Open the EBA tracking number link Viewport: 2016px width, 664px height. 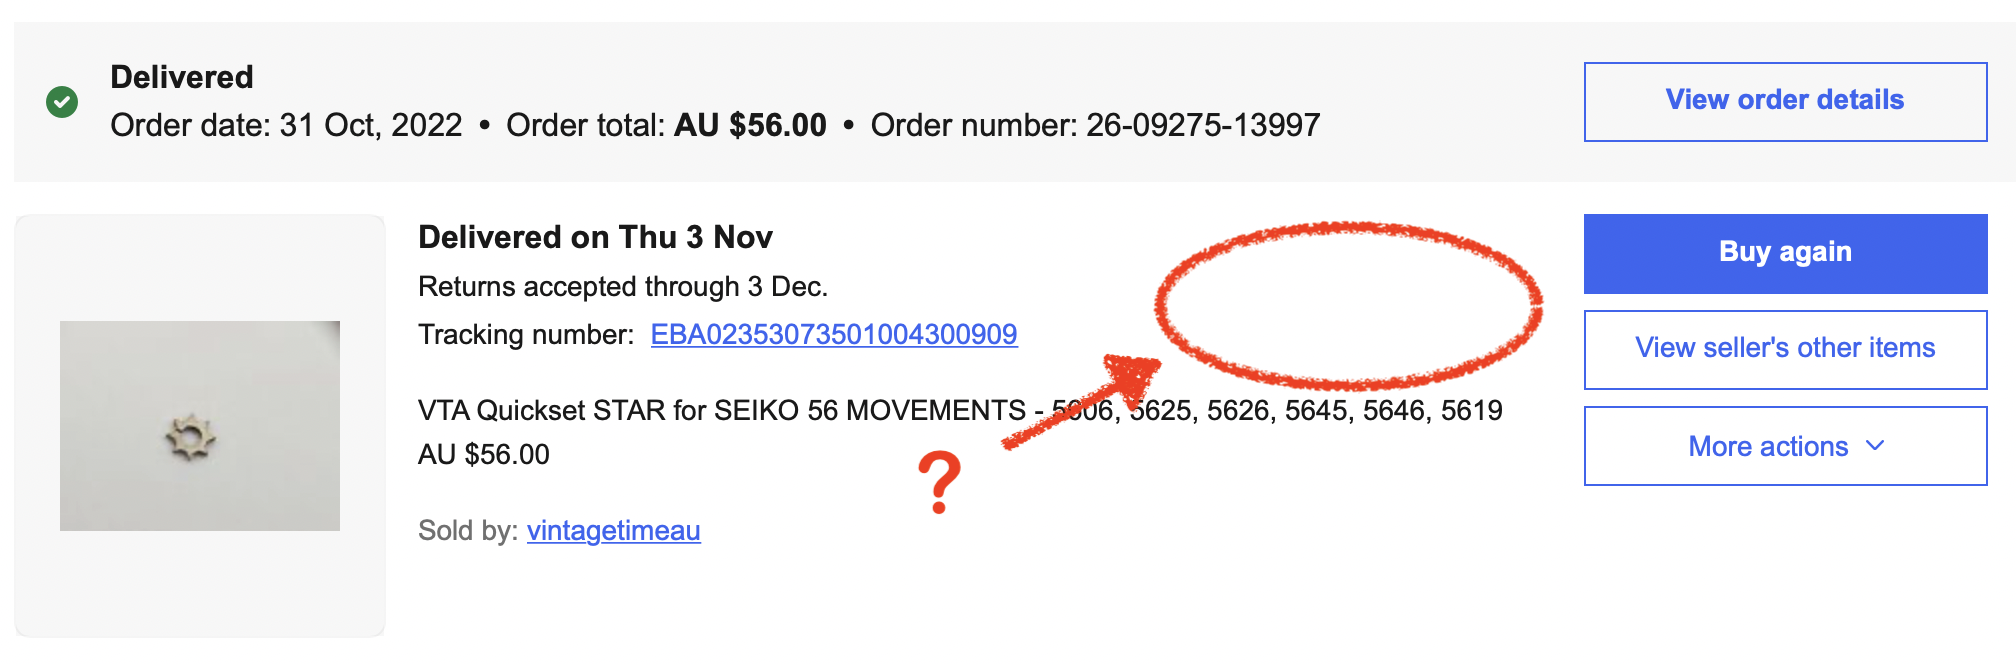point(833,334)
